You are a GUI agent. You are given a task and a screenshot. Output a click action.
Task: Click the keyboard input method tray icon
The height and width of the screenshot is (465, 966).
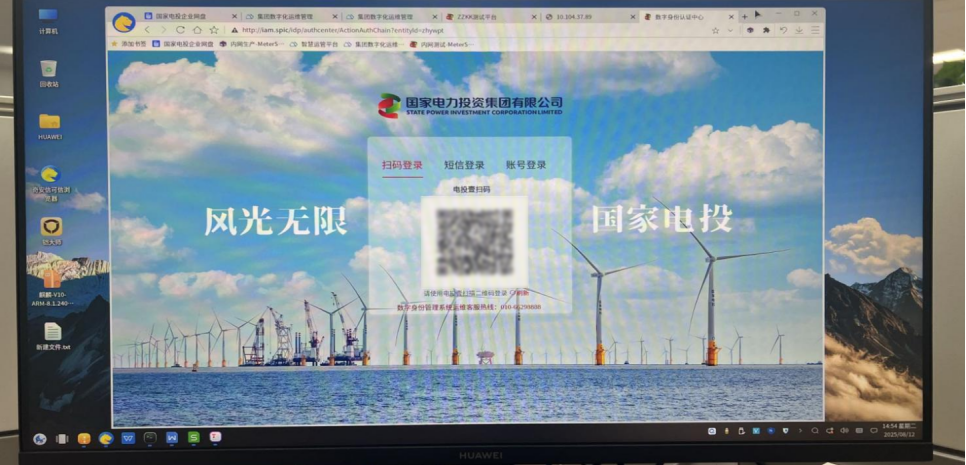click(859, 431)
